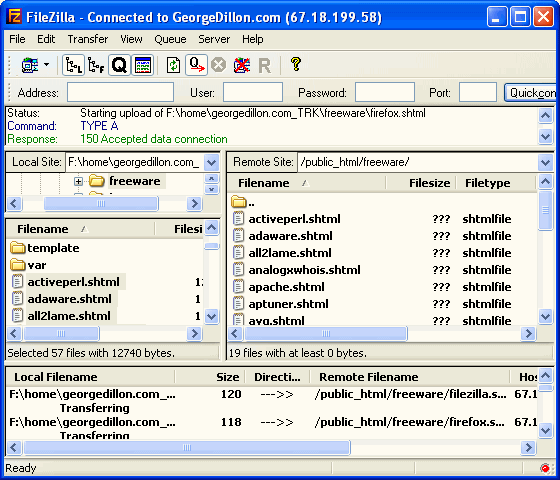
Task: Click into the Password input field
Action: click(385, 92)
